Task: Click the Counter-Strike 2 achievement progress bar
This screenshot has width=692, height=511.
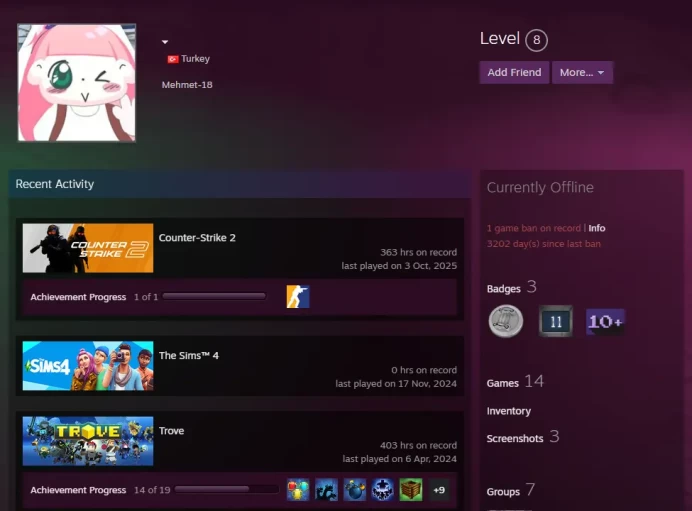Action: point(214,297)
